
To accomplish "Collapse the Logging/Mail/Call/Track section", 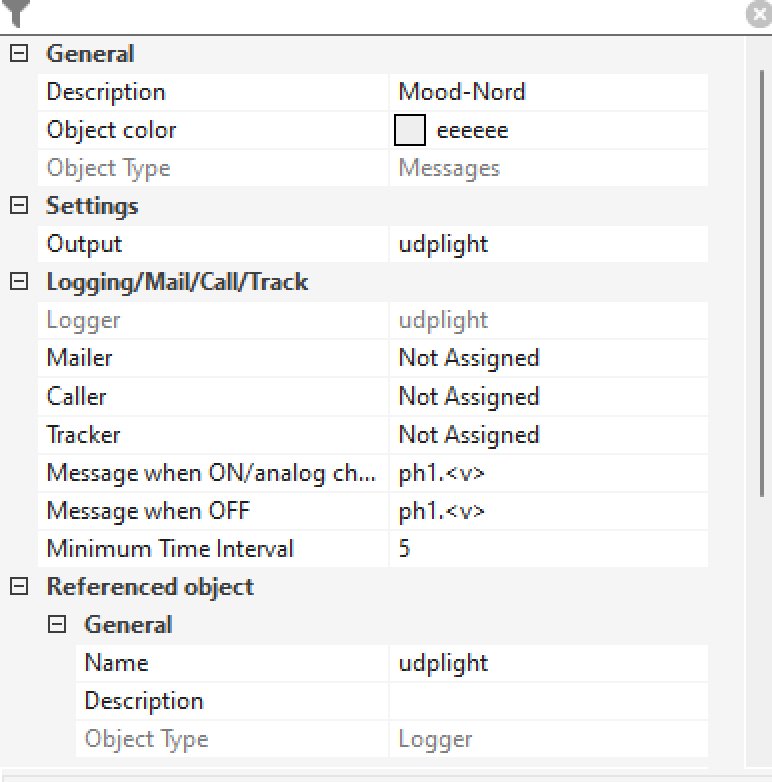I will click(19, 282).
